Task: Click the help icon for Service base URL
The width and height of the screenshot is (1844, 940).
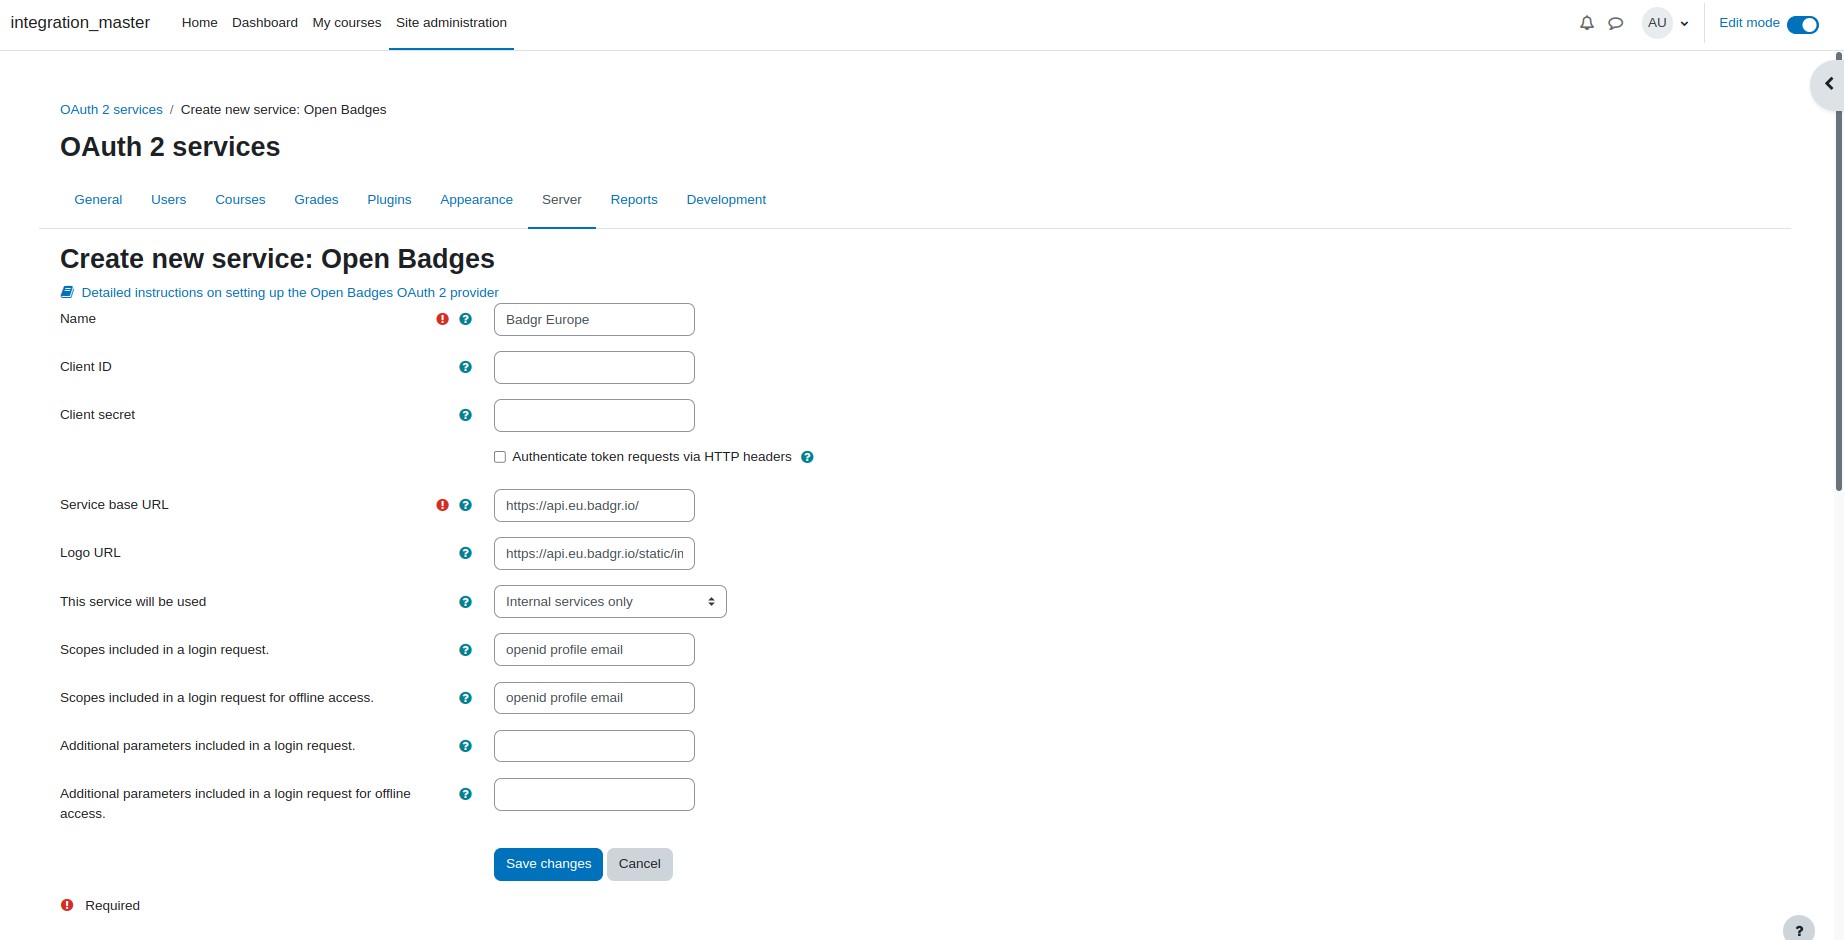Action: pyautogui.click(x=465, y=505)
